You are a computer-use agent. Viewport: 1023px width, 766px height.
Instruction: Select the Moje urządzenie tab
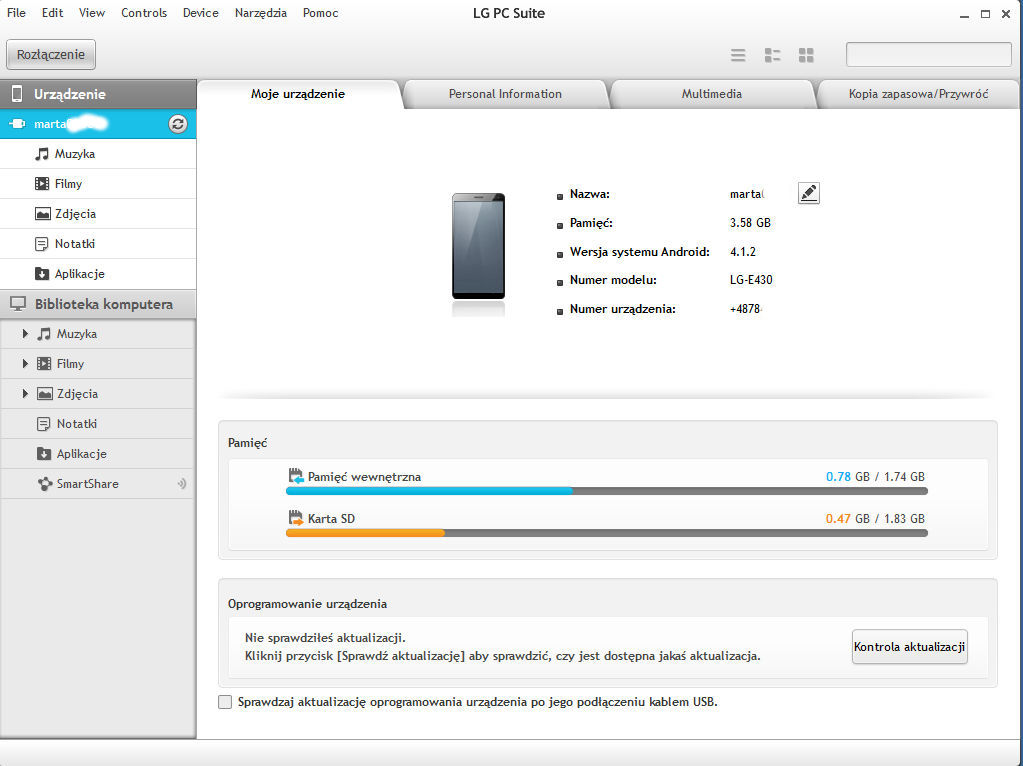click(x=298, y=94)
